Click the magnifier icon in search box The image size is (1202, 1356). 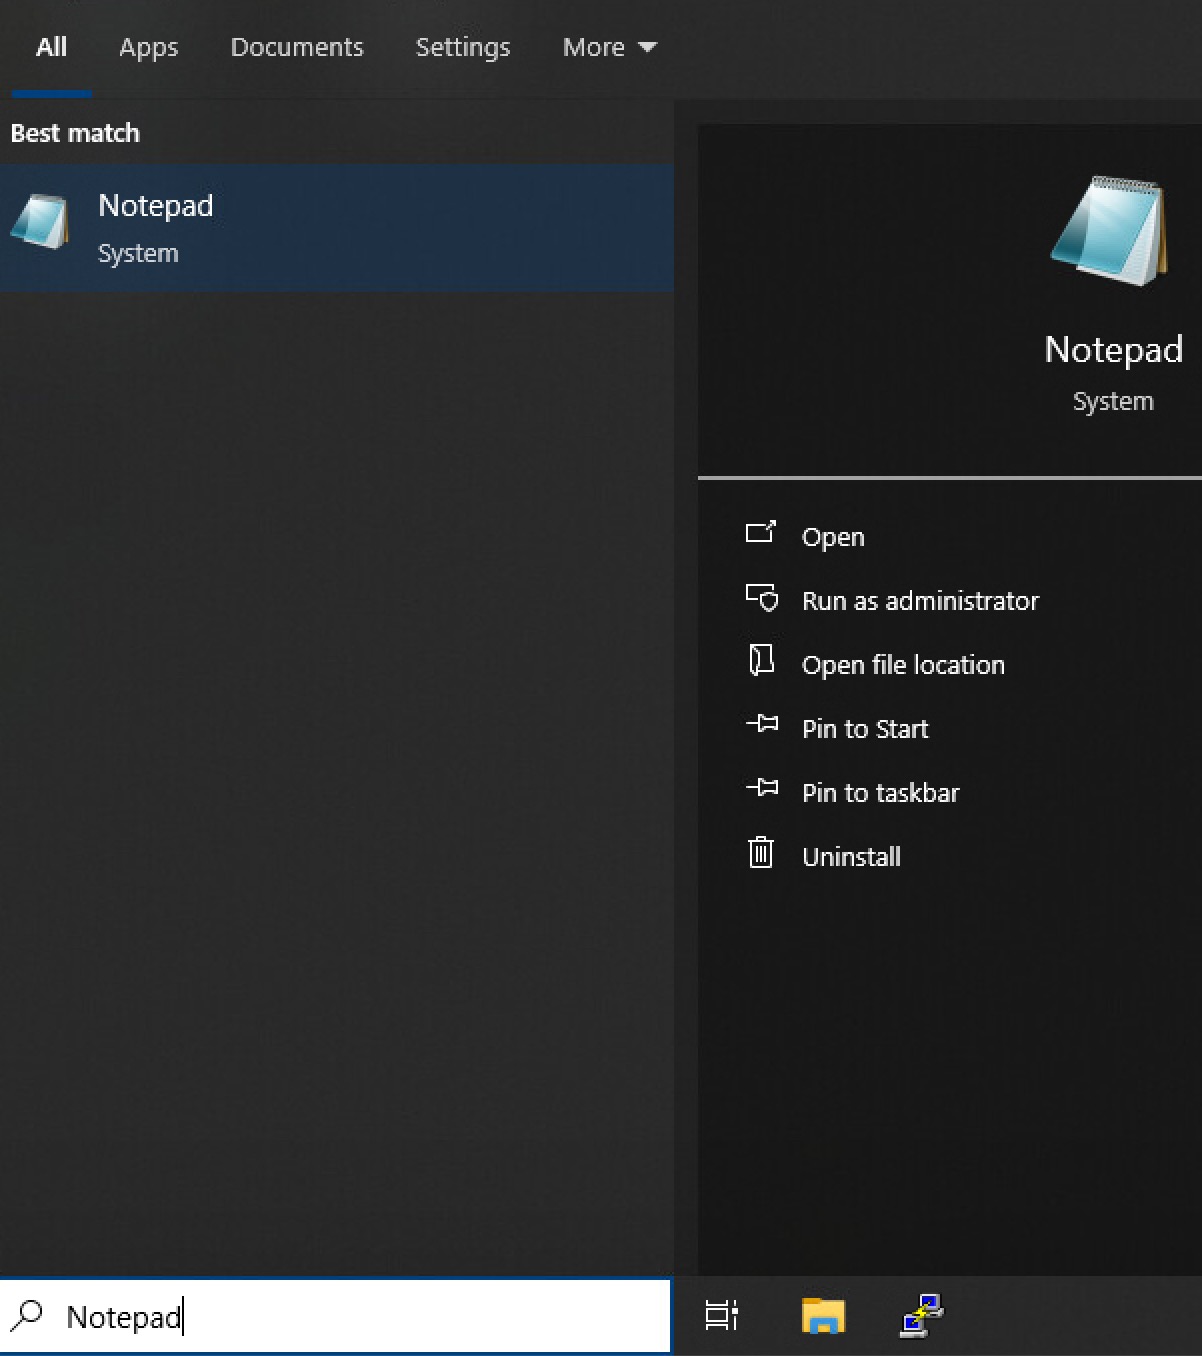[x=28, y=1315]
